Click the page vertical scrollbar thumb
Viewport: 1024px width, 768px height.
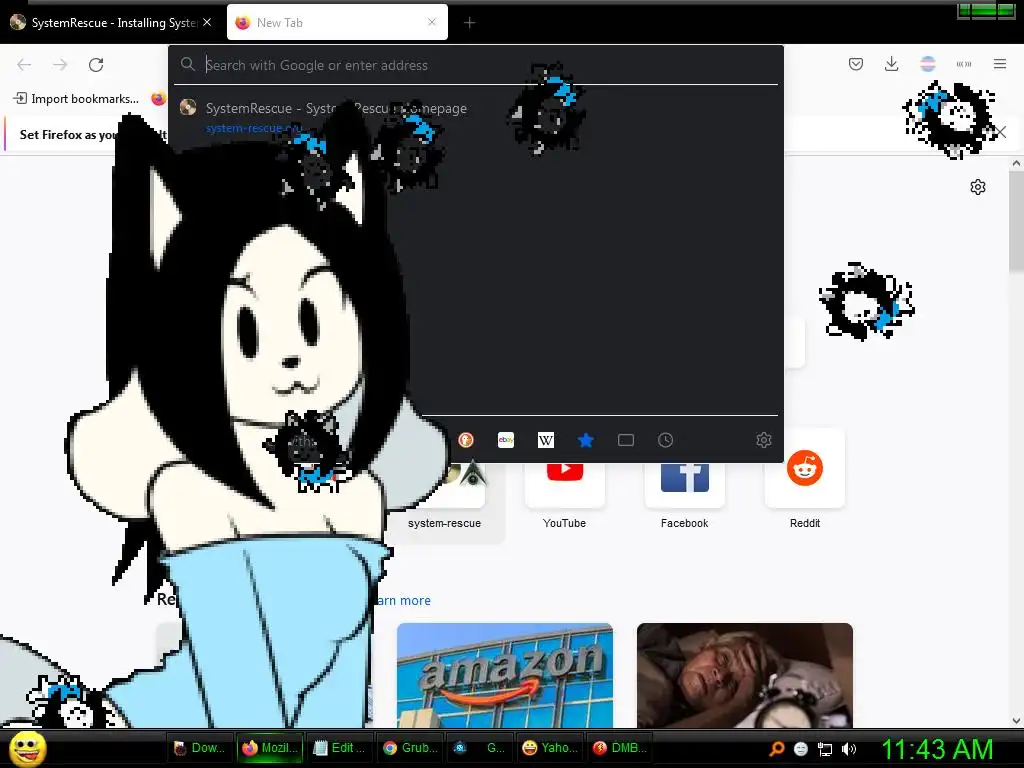coord(1016,222)
